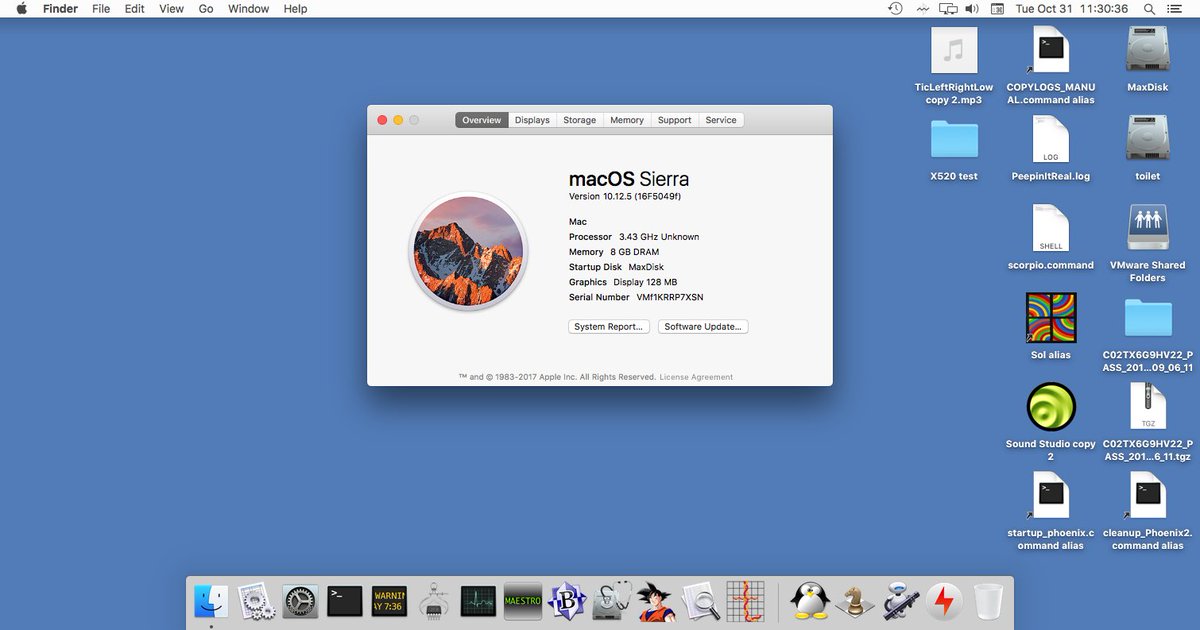Open the Edit menu
The image size is (1200, 630).
(x=134, y=9)
